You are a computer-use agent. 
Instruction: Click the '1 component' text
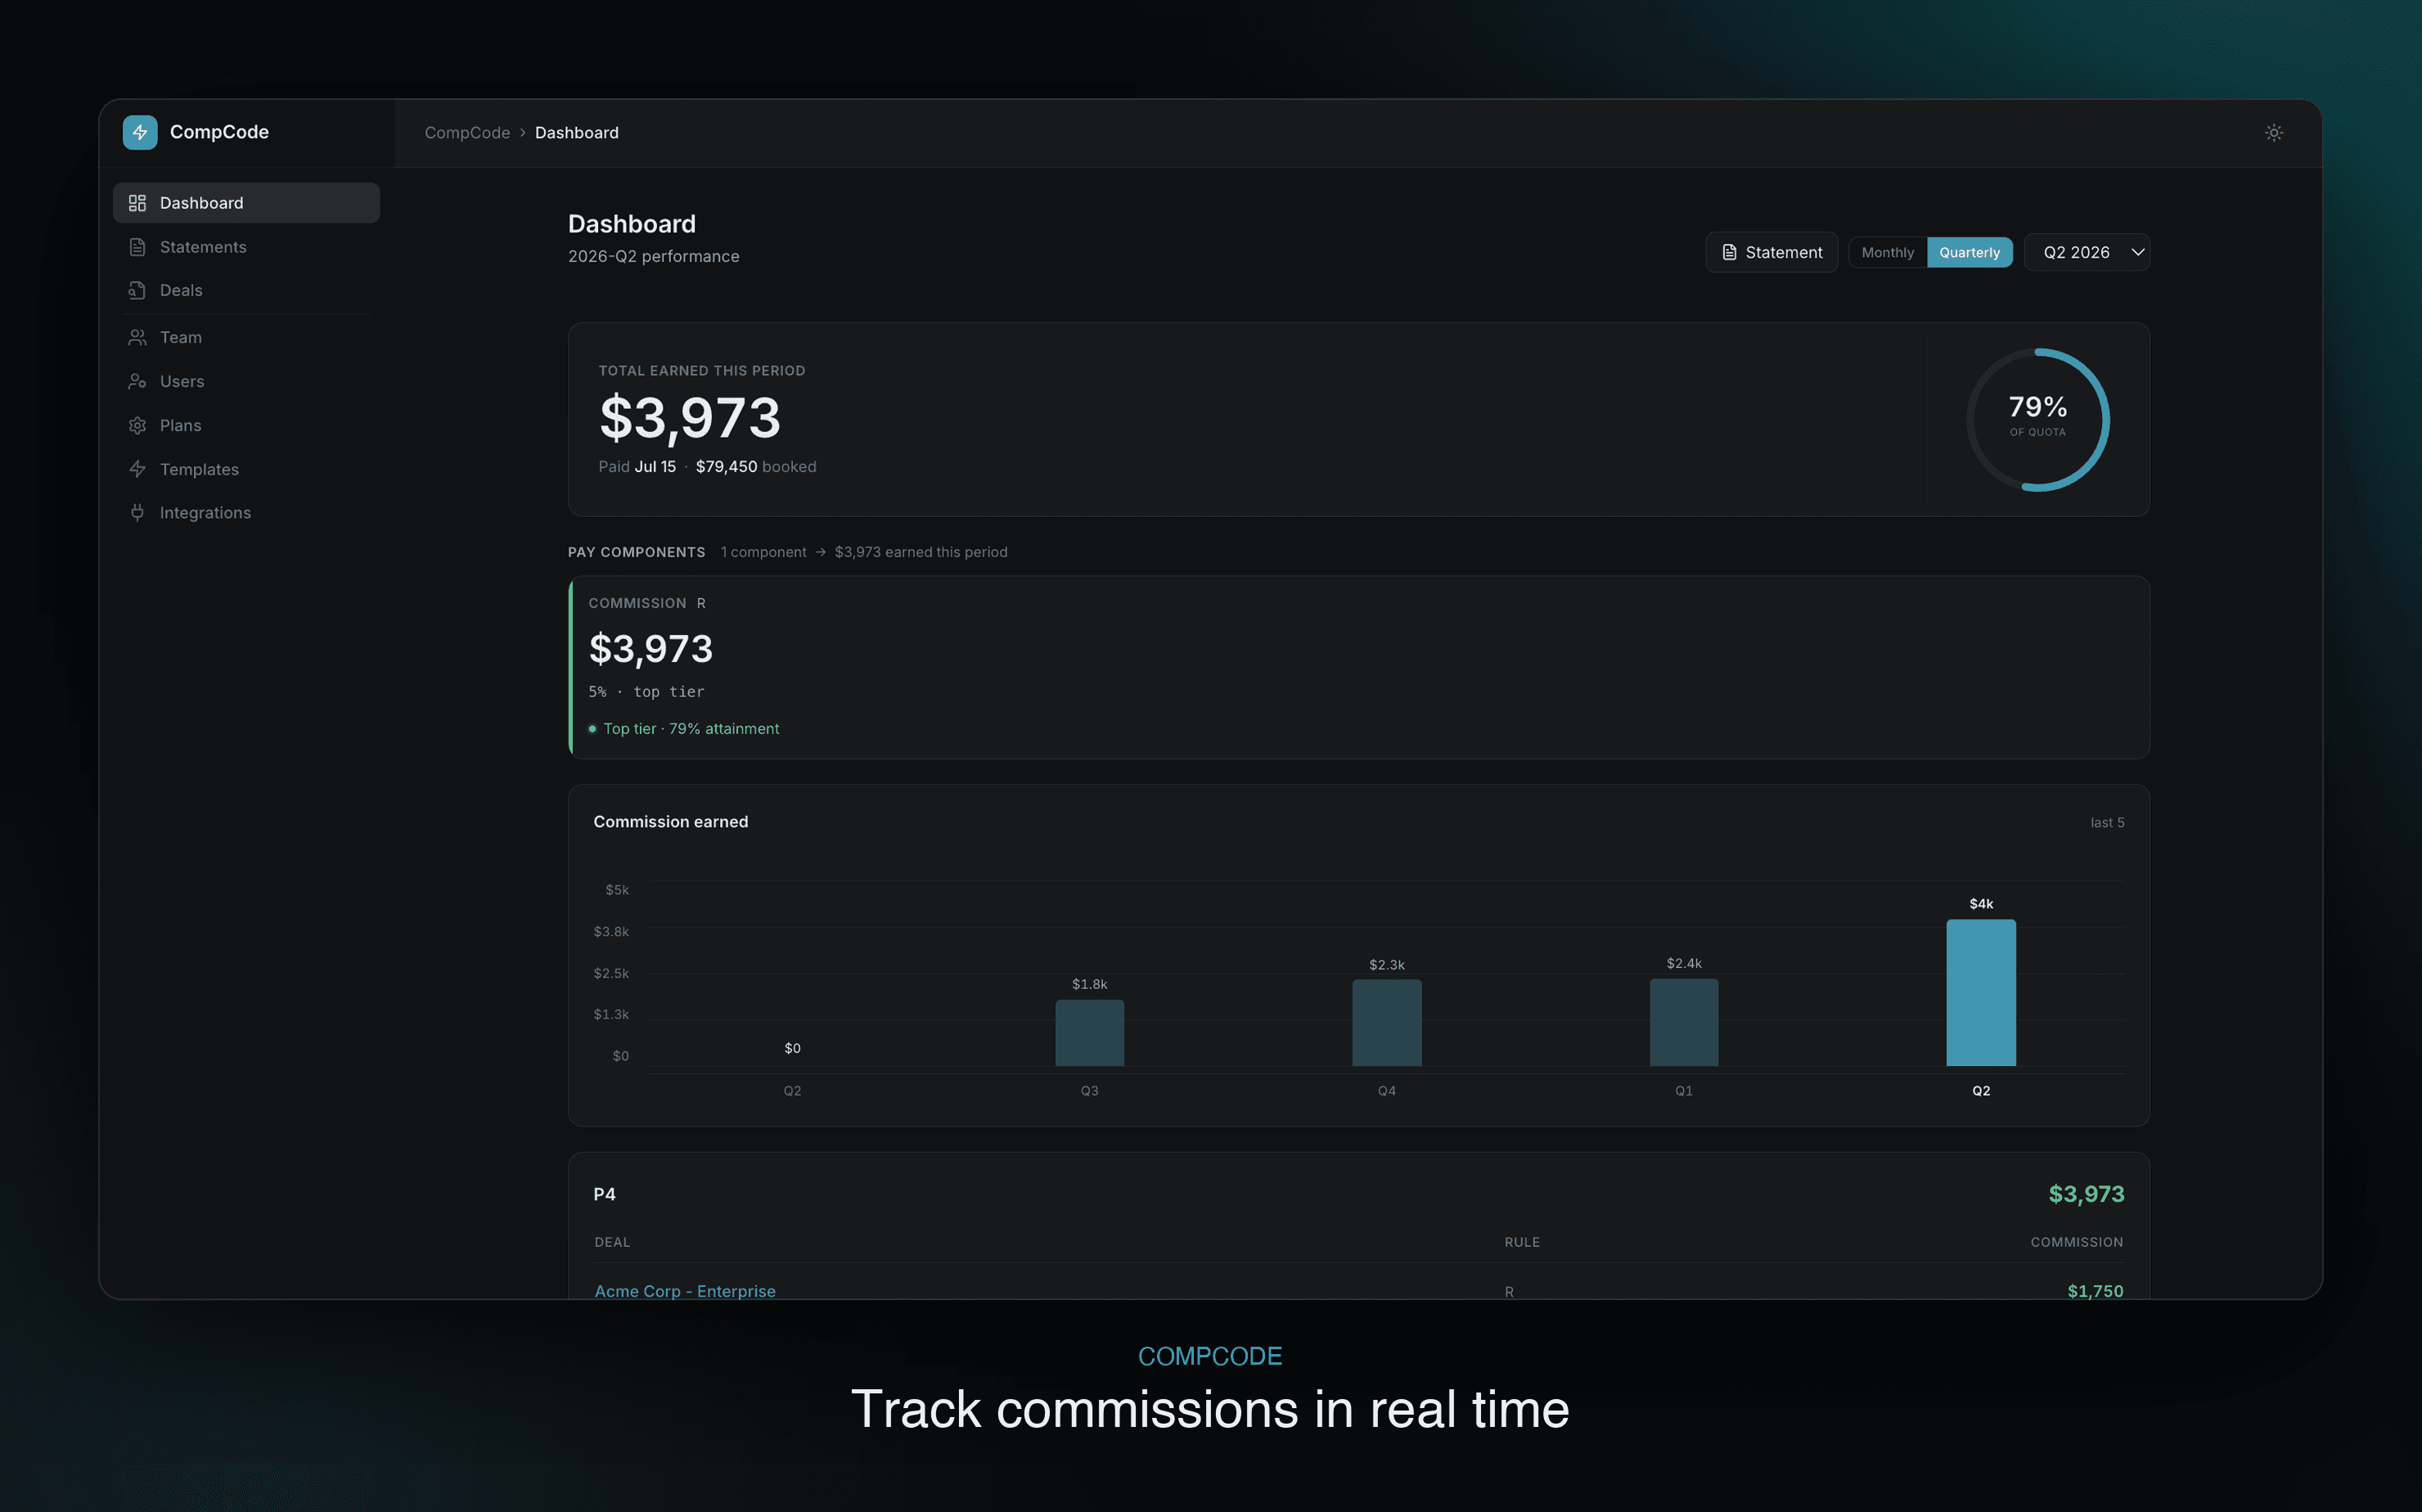(763, 552)
